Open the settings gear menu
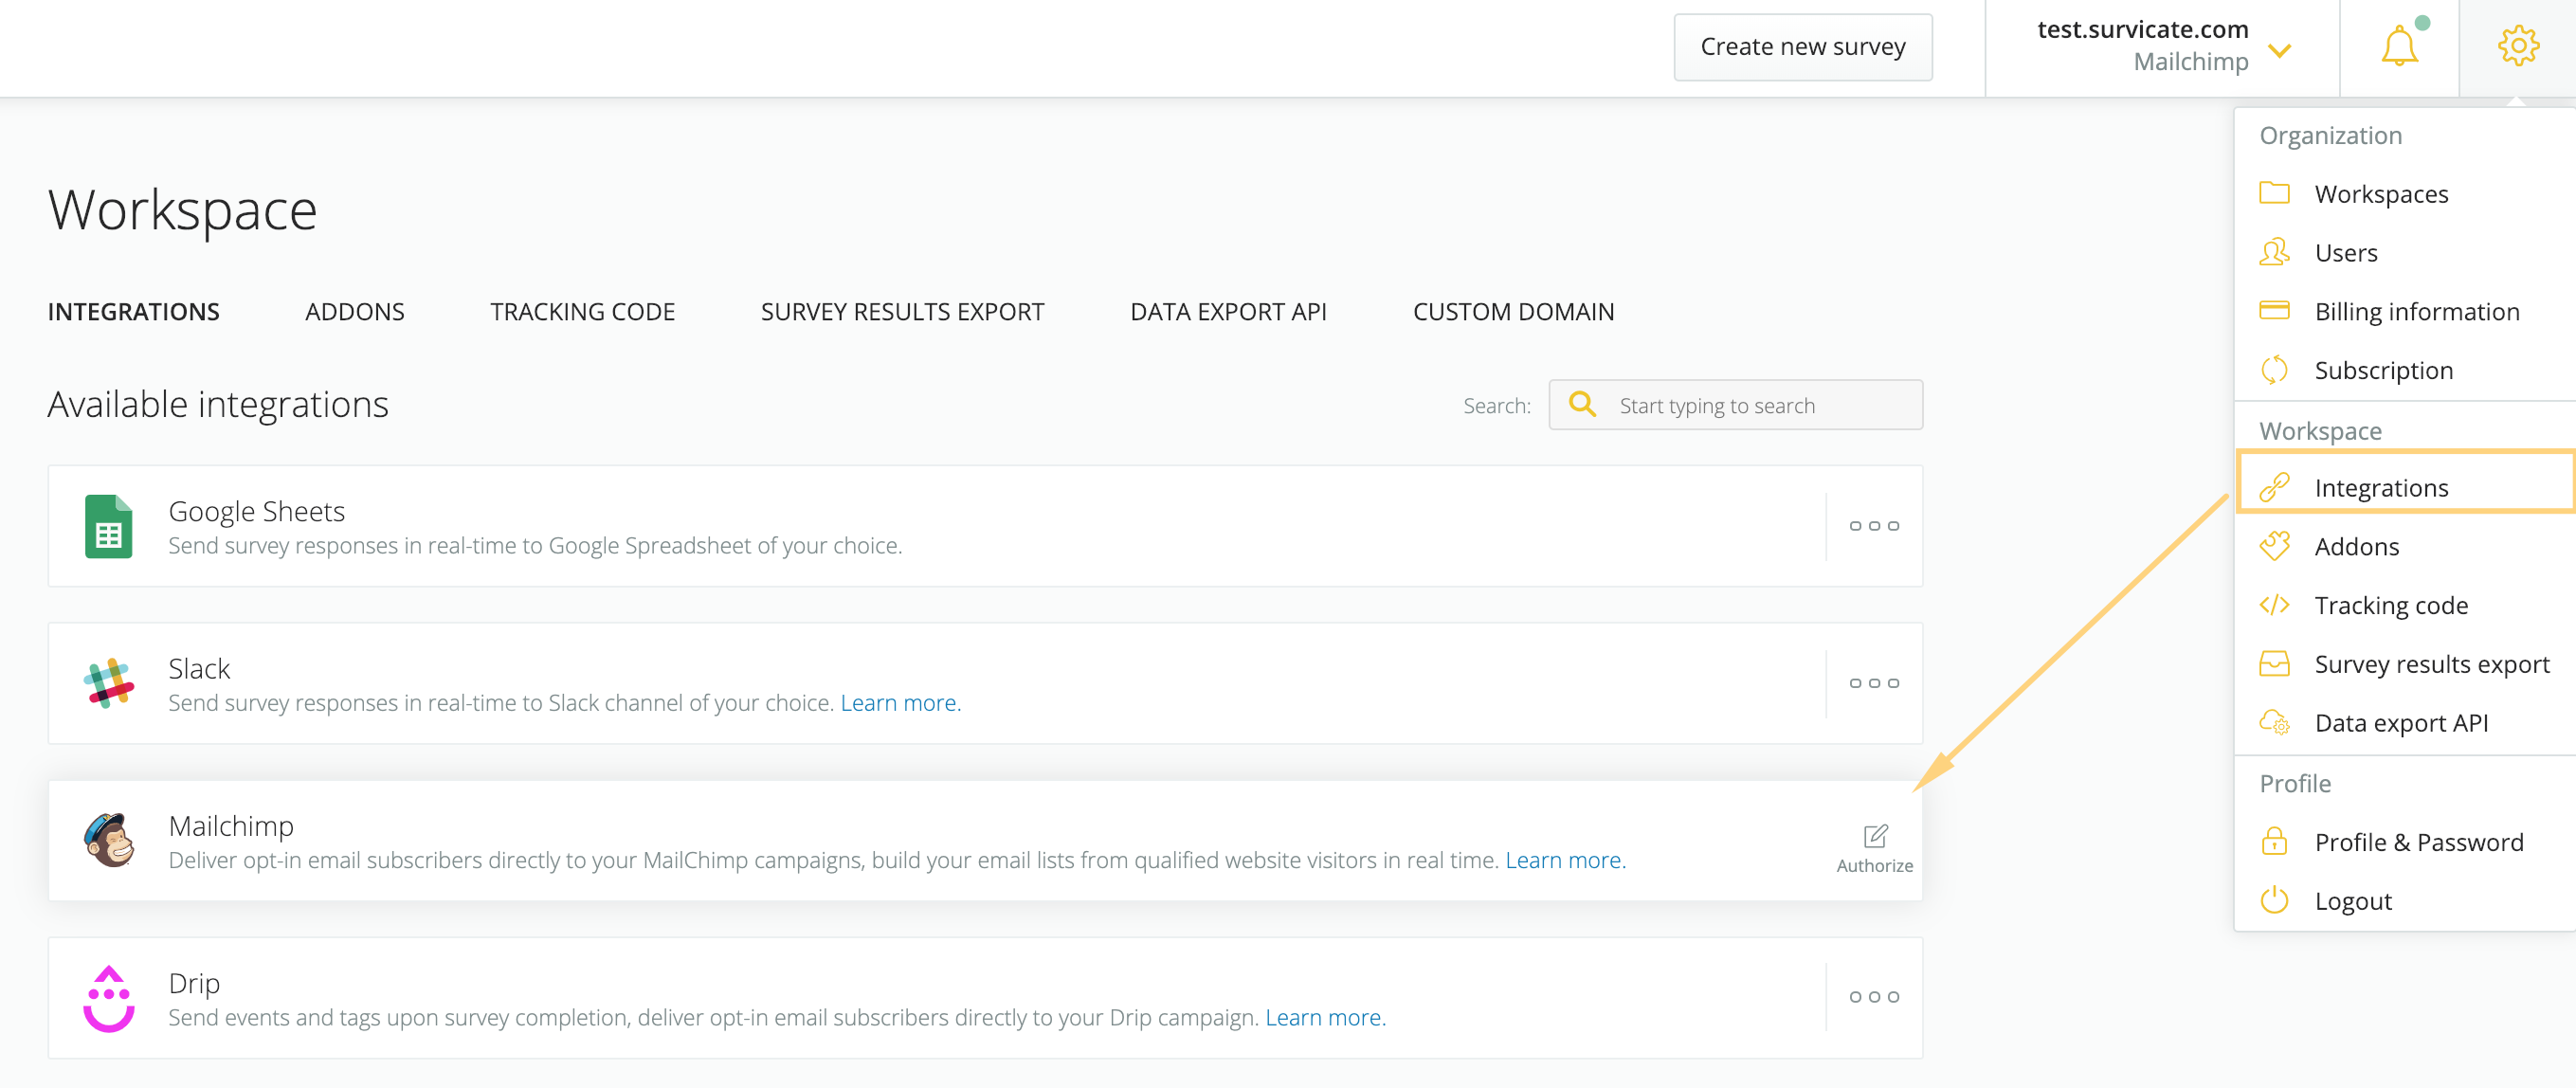This screenshot has width=2576, height=1088. (x=2517, y=46)
